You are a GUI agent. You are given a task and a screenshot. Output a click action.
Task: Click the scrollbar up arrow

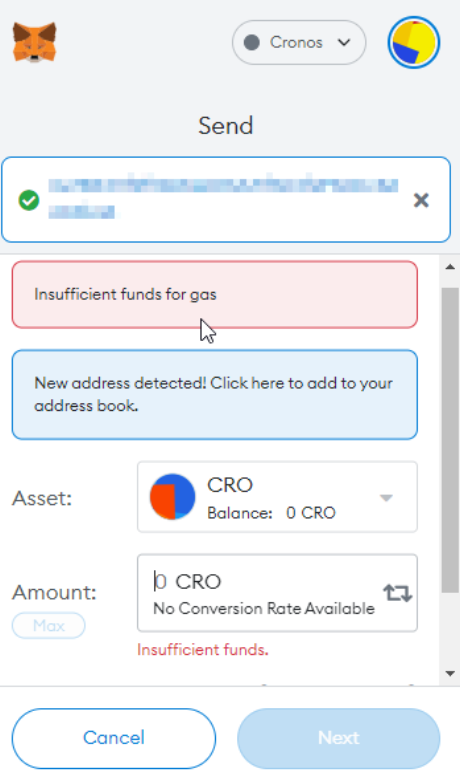tap(450, 267)
